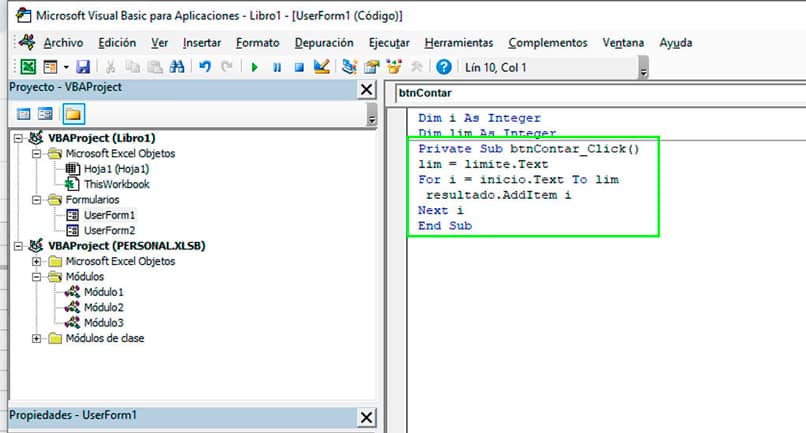The image size is (806, 433).
Task: Click the 'Dim i As Integer' code line
Action: click(479, 118)
